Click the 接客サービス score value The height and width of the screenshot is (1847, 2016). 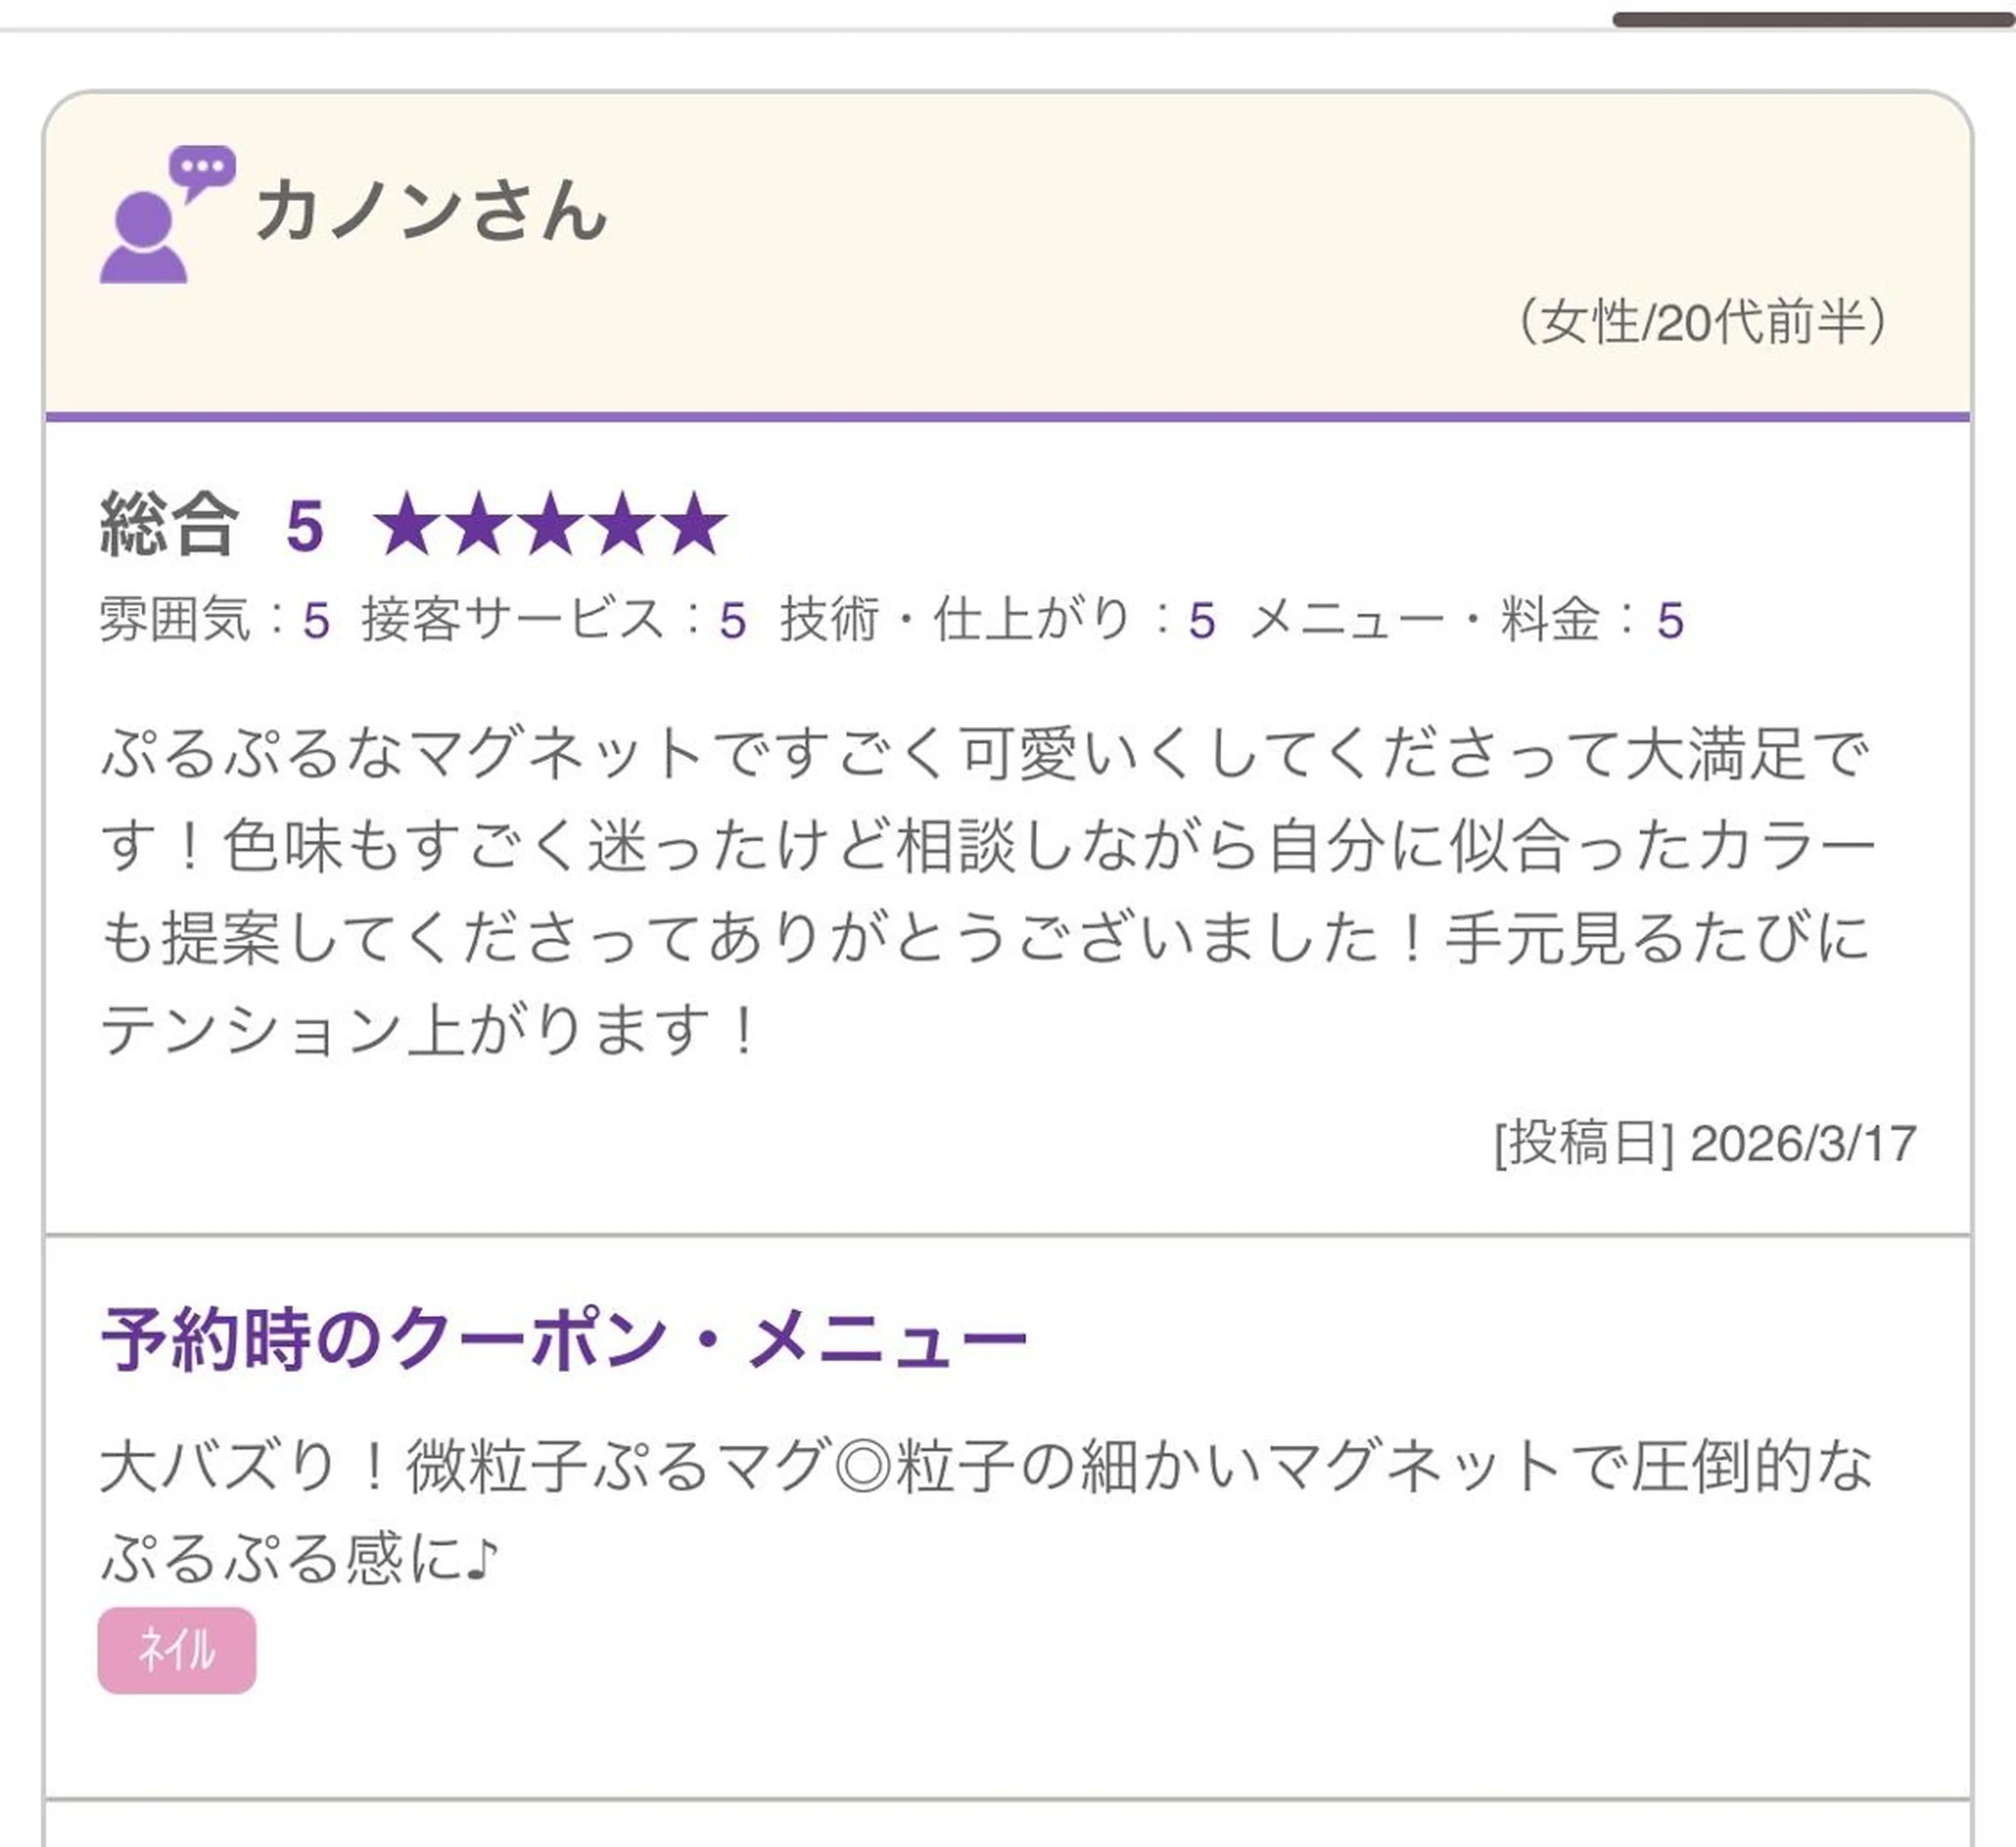[x=732, y=621]
